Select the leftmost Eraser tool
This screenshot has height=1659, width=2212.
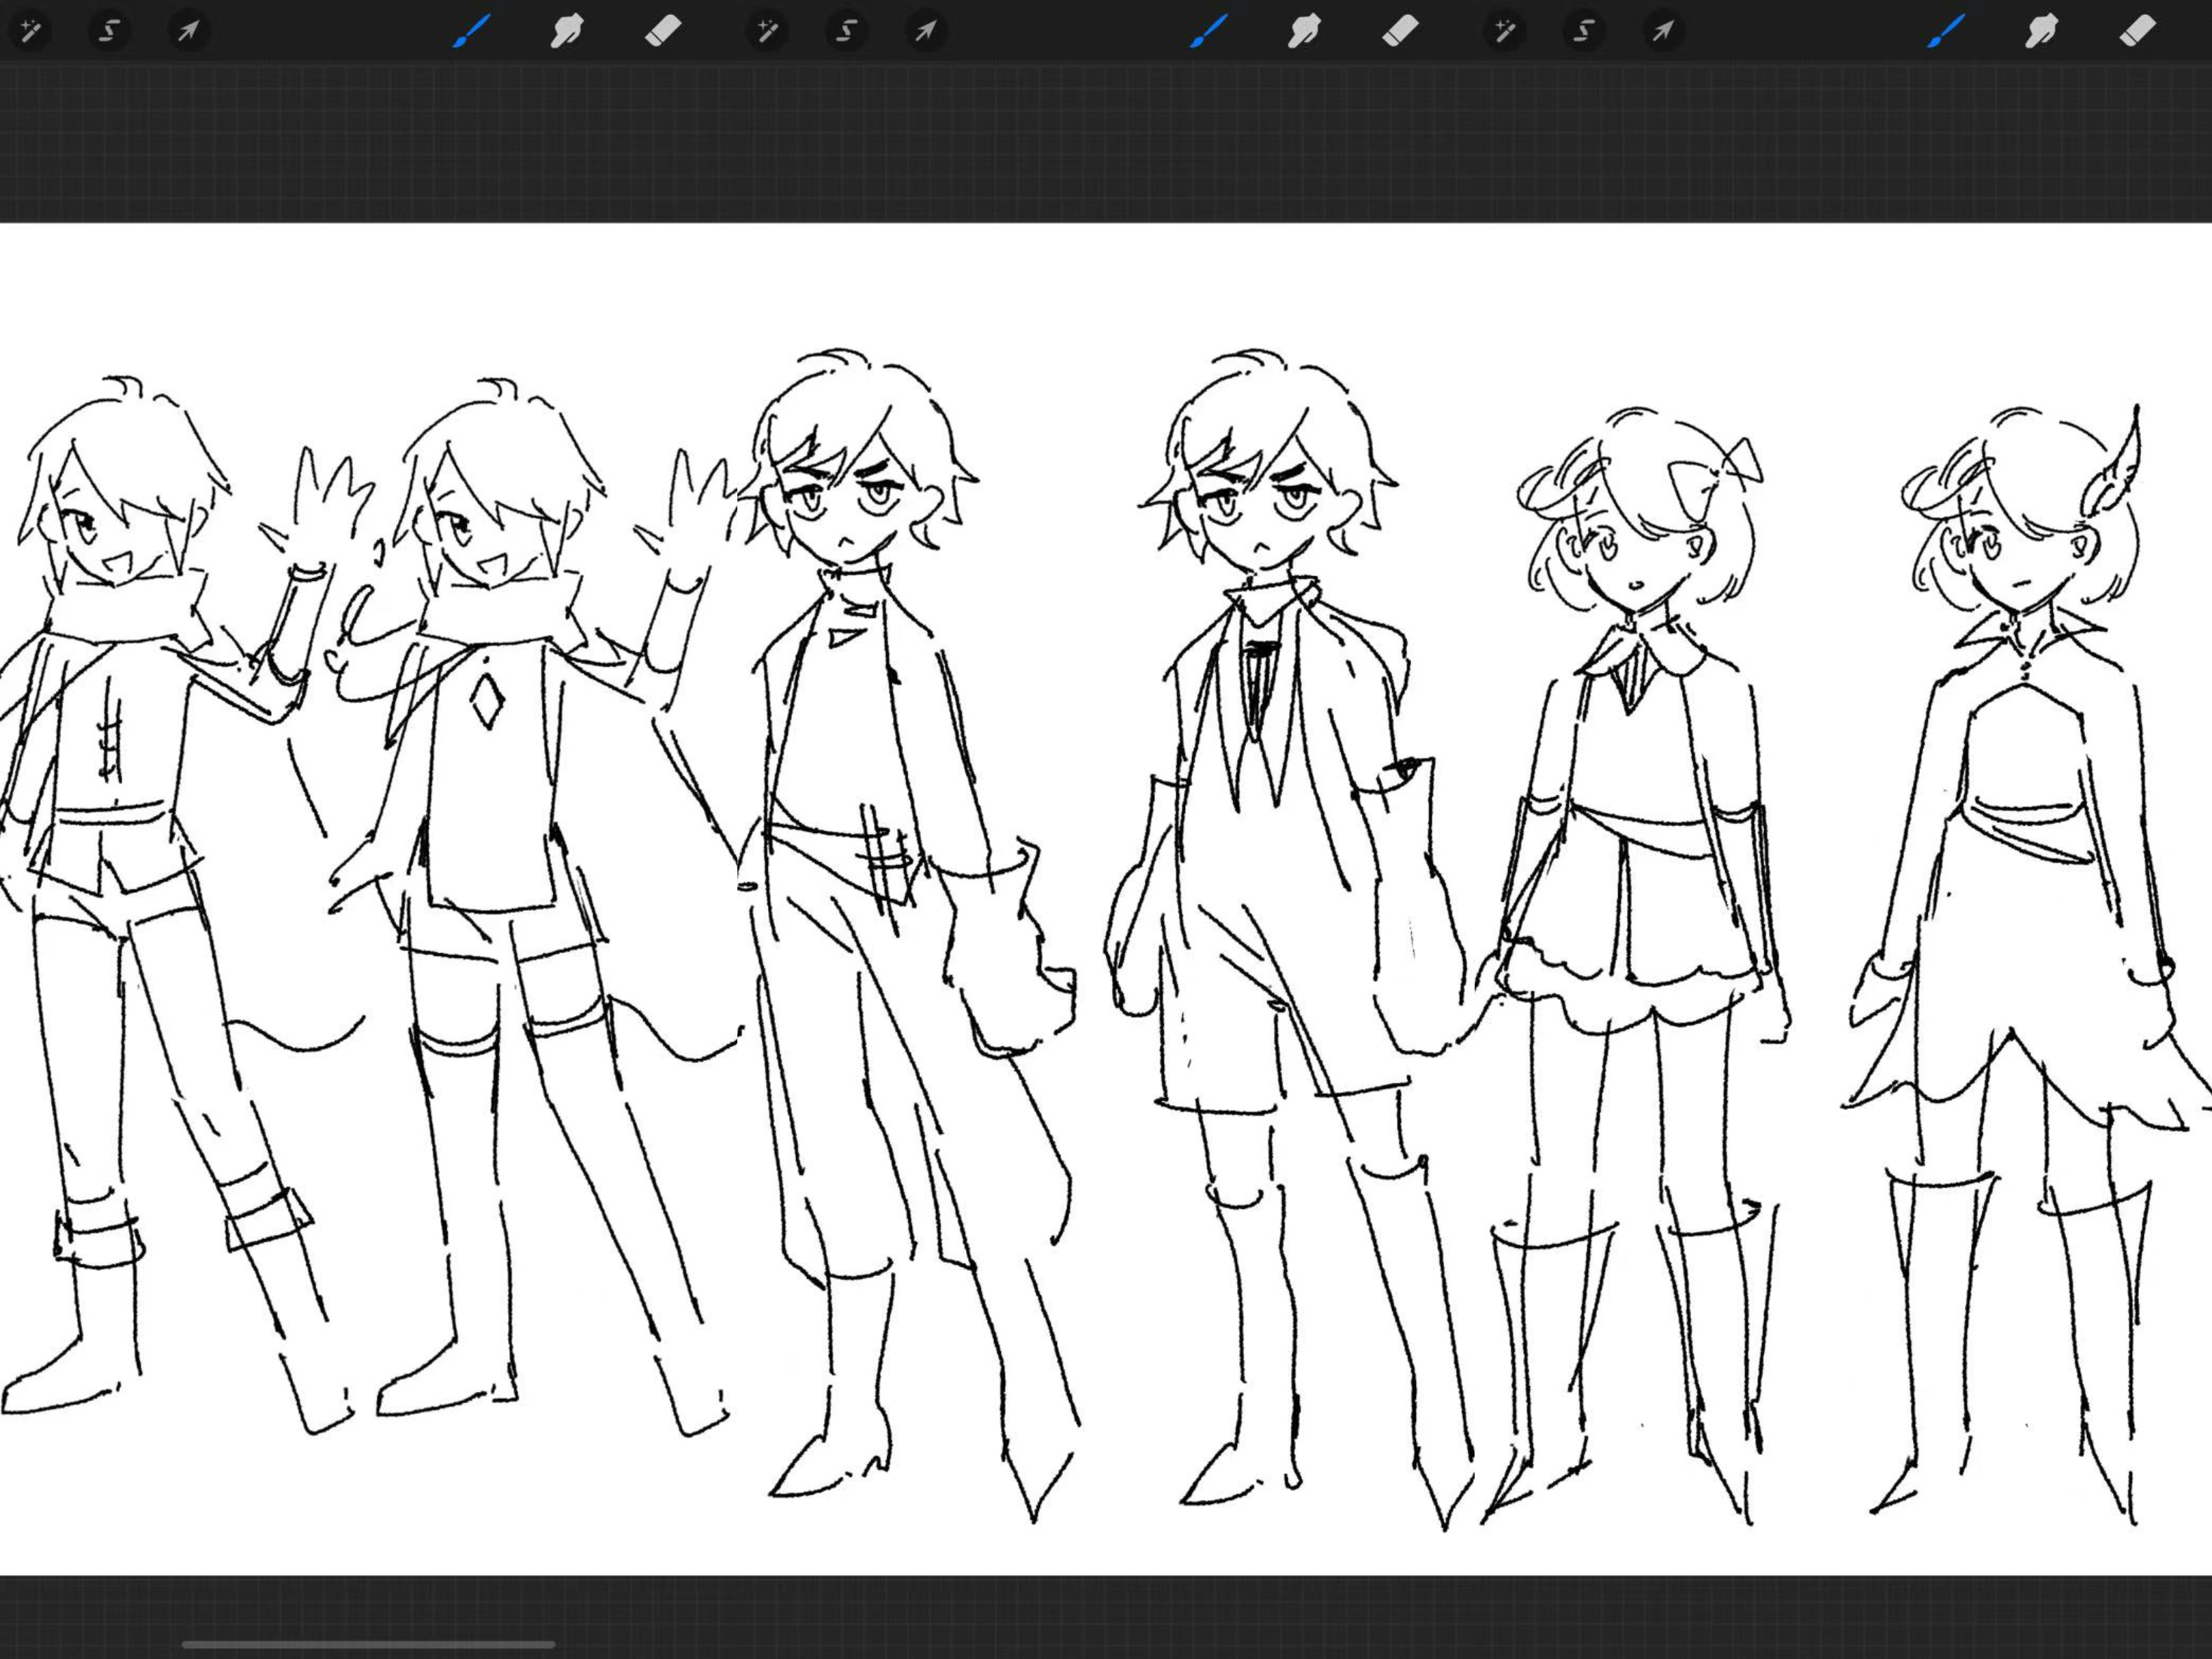(x=663, y=31)
